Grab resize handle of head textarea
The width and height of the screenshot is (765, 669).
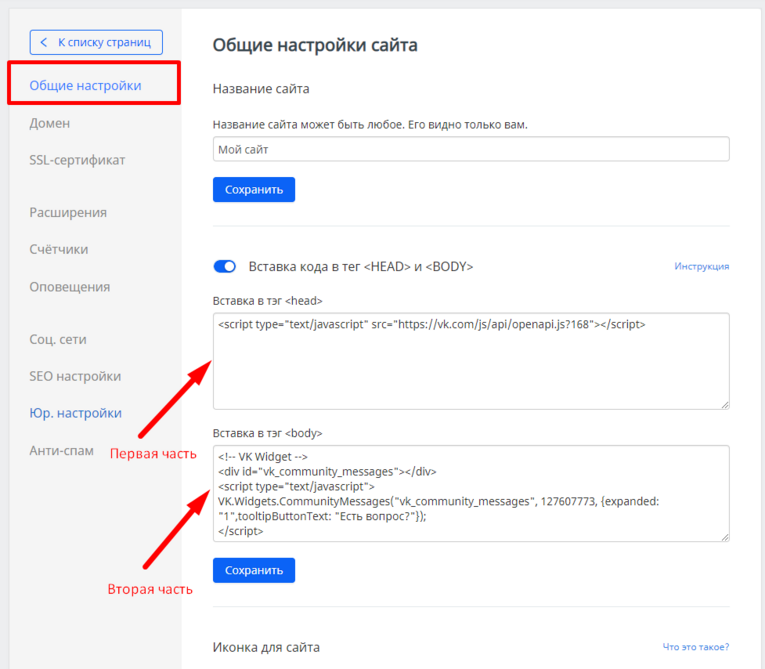point(725,405)
